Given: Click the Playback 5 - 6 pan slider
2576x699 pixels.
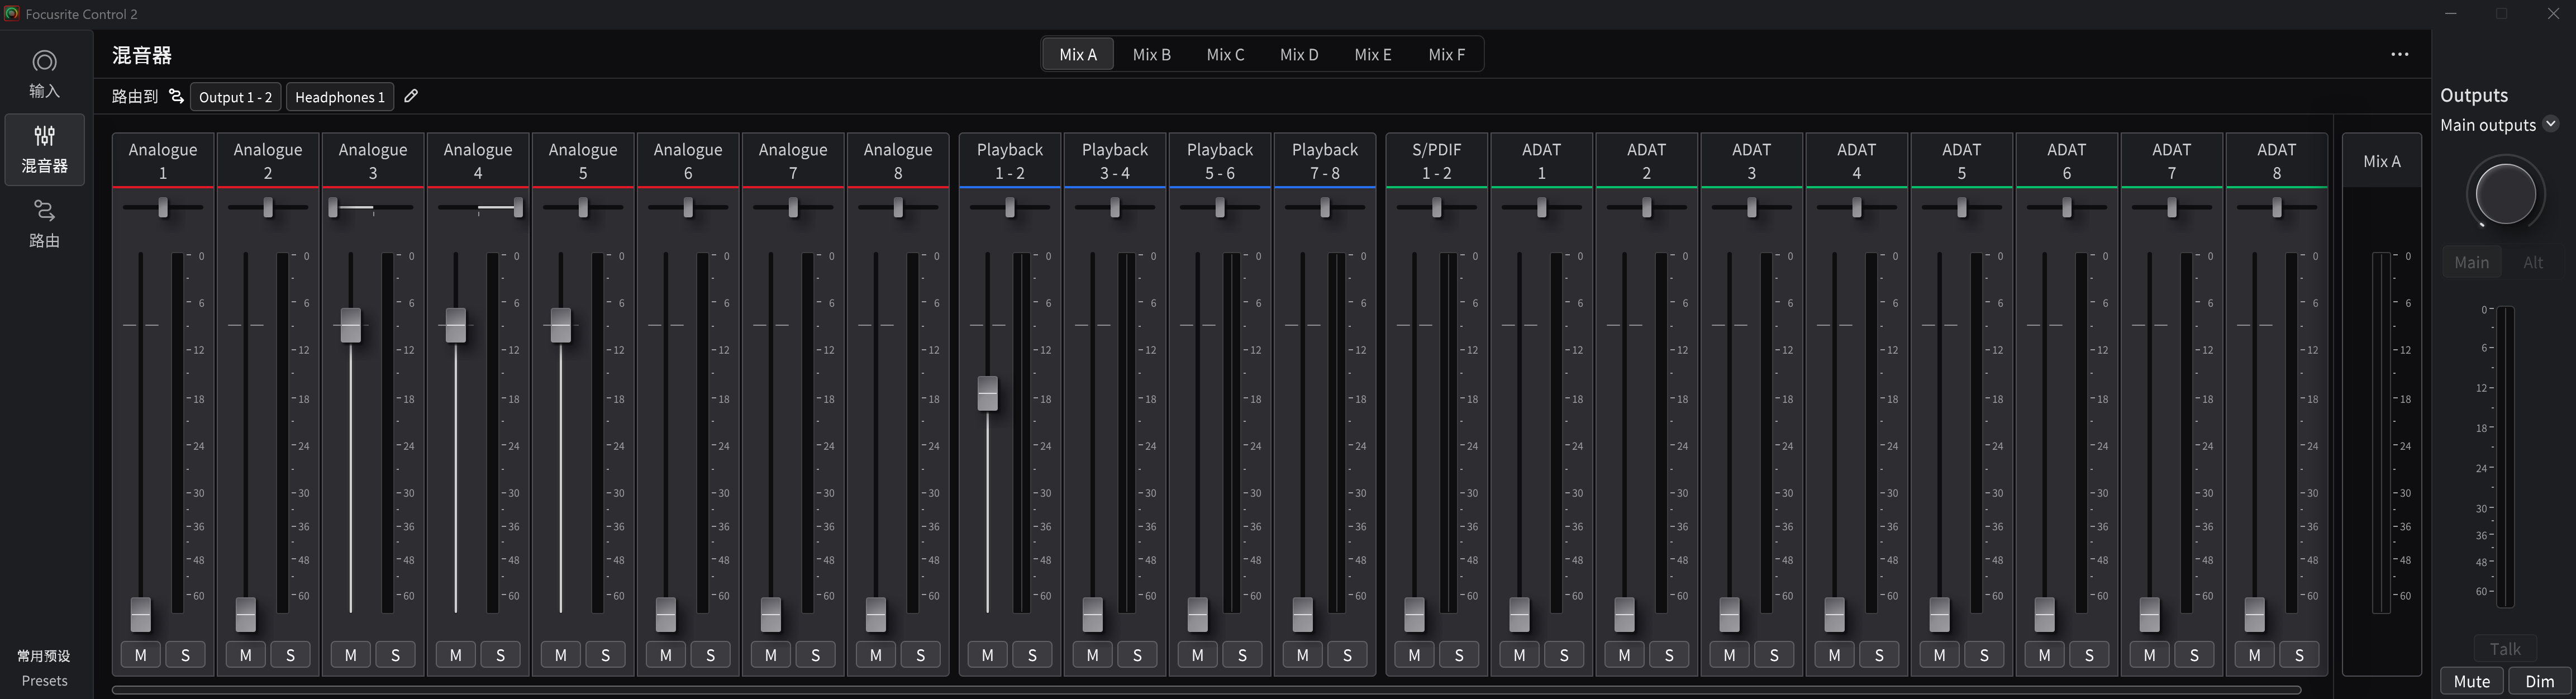Looking at the screenshot, I should pos(1220,207).
